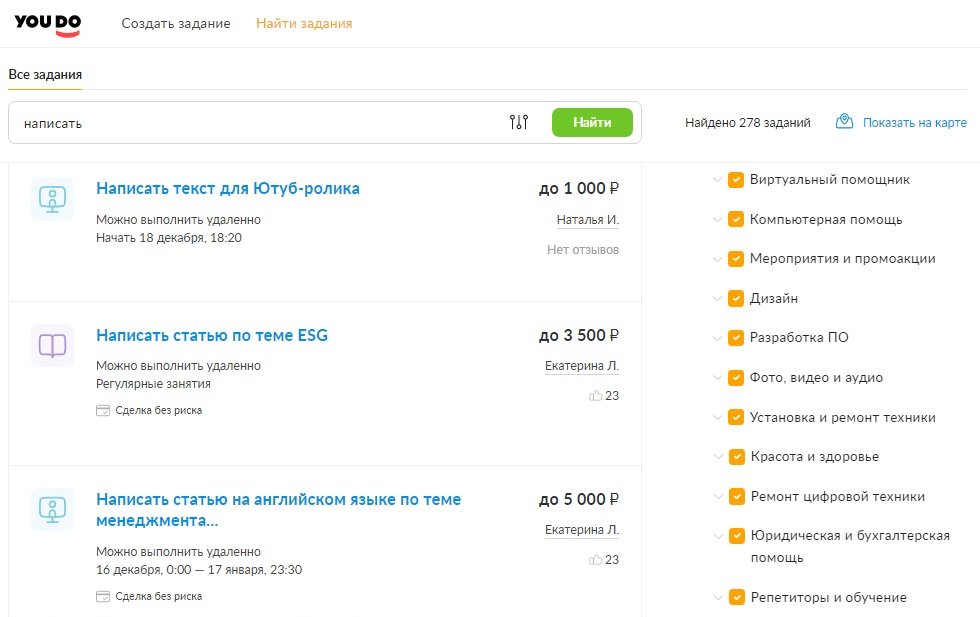Open Показать на карте link
This screenshot has width=980, height=617.
914,123
